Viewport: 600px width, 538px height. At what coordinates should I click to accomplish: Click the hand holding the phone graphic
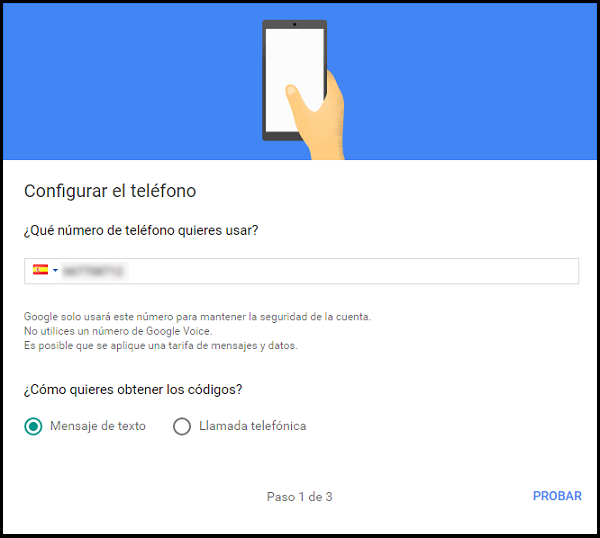[316, 117]
